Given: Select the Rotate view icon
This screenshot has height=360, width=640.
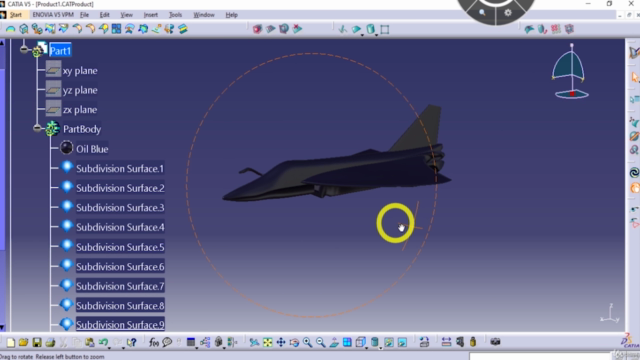Looking at the screenshot, I should tap(294, 342).
